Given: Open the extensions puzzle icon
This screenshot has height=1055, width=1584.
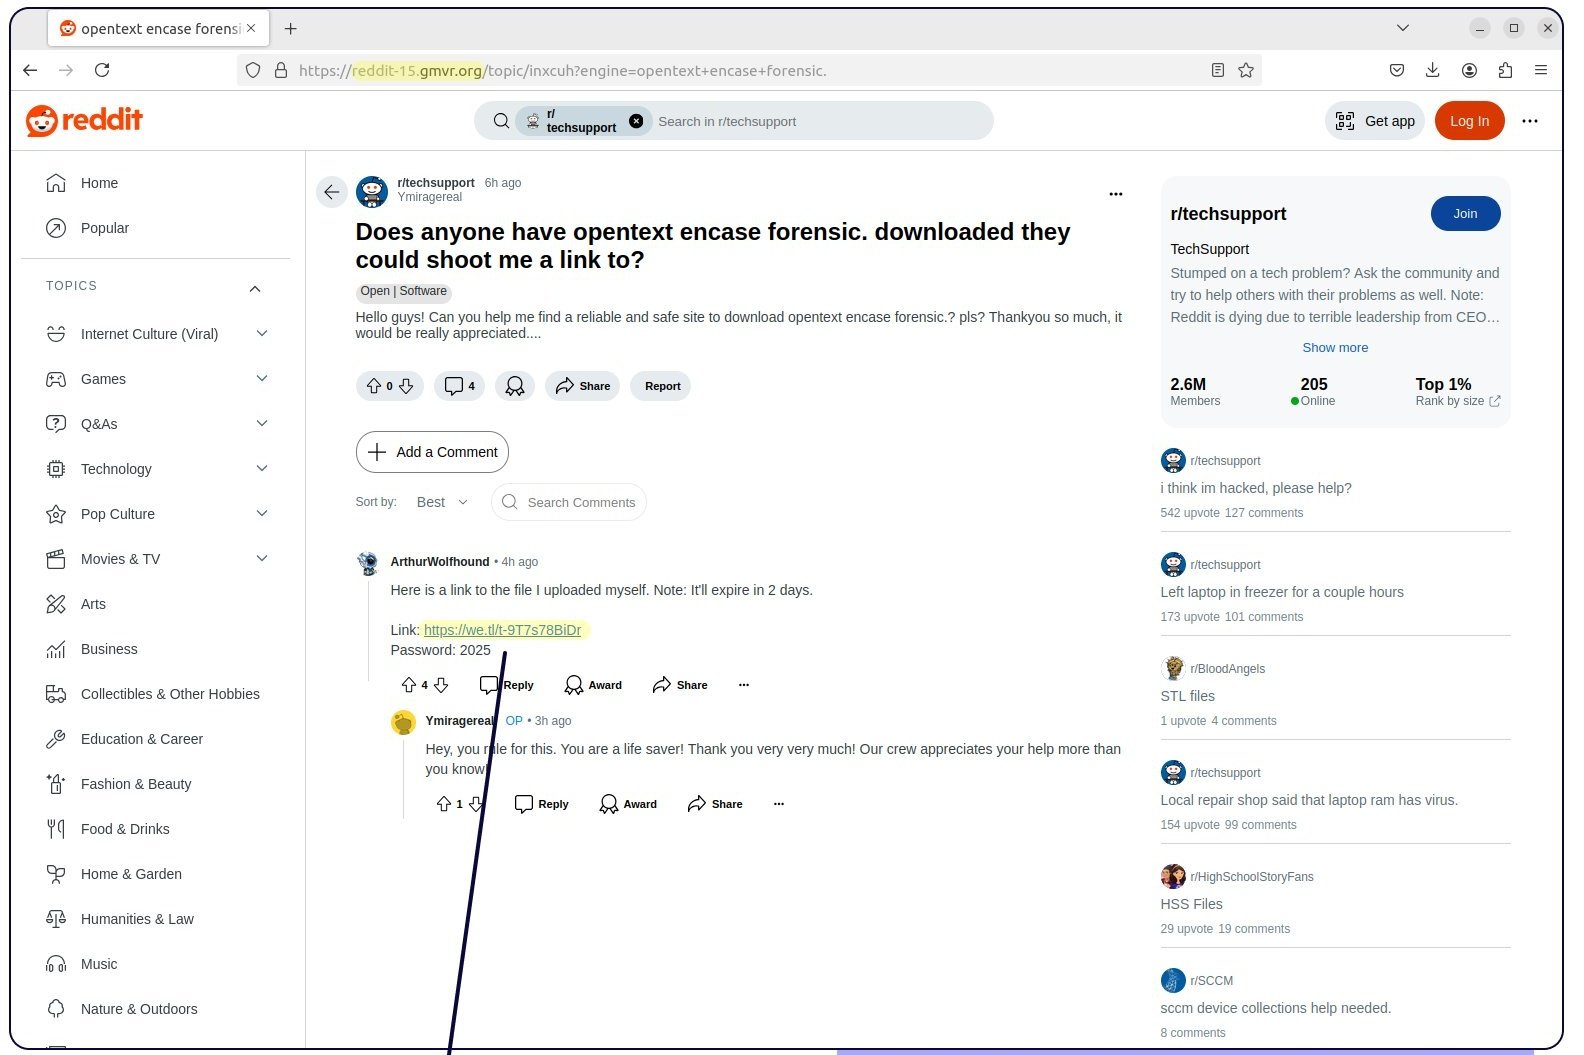Looking at the screenshot, I should pos(1505,70).
